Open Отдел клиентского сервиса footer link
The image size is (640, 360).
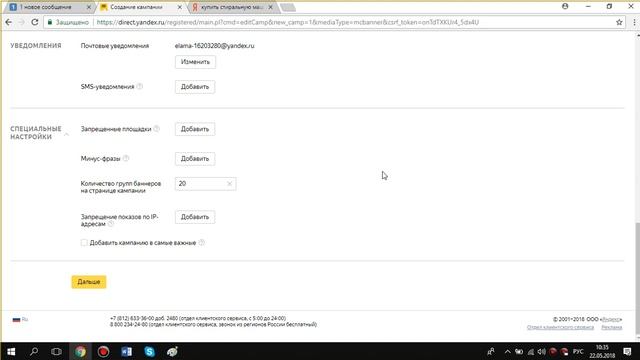pos(560,327)
